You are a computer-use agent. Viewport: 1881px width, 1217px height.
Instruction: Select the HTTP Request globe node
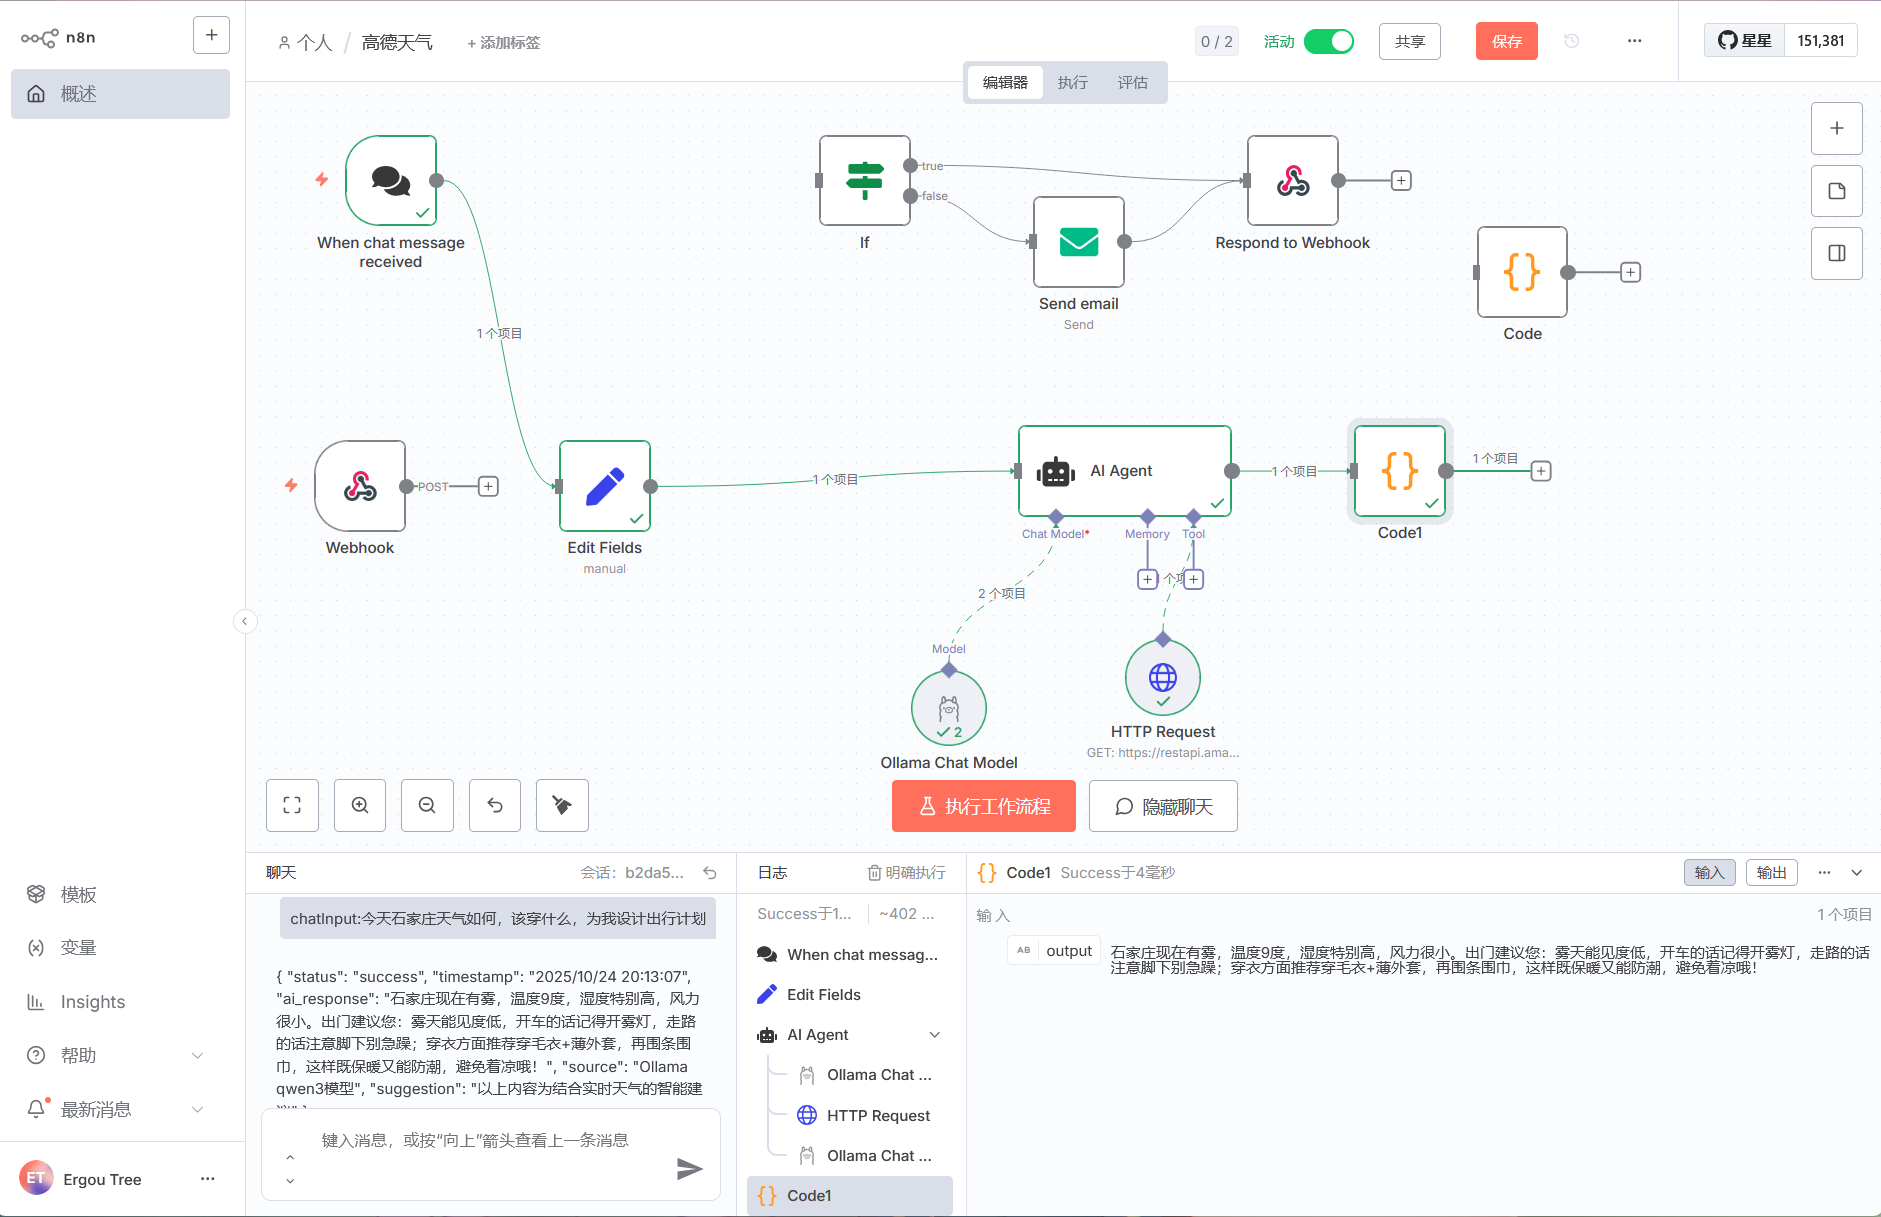[1162, 677]
